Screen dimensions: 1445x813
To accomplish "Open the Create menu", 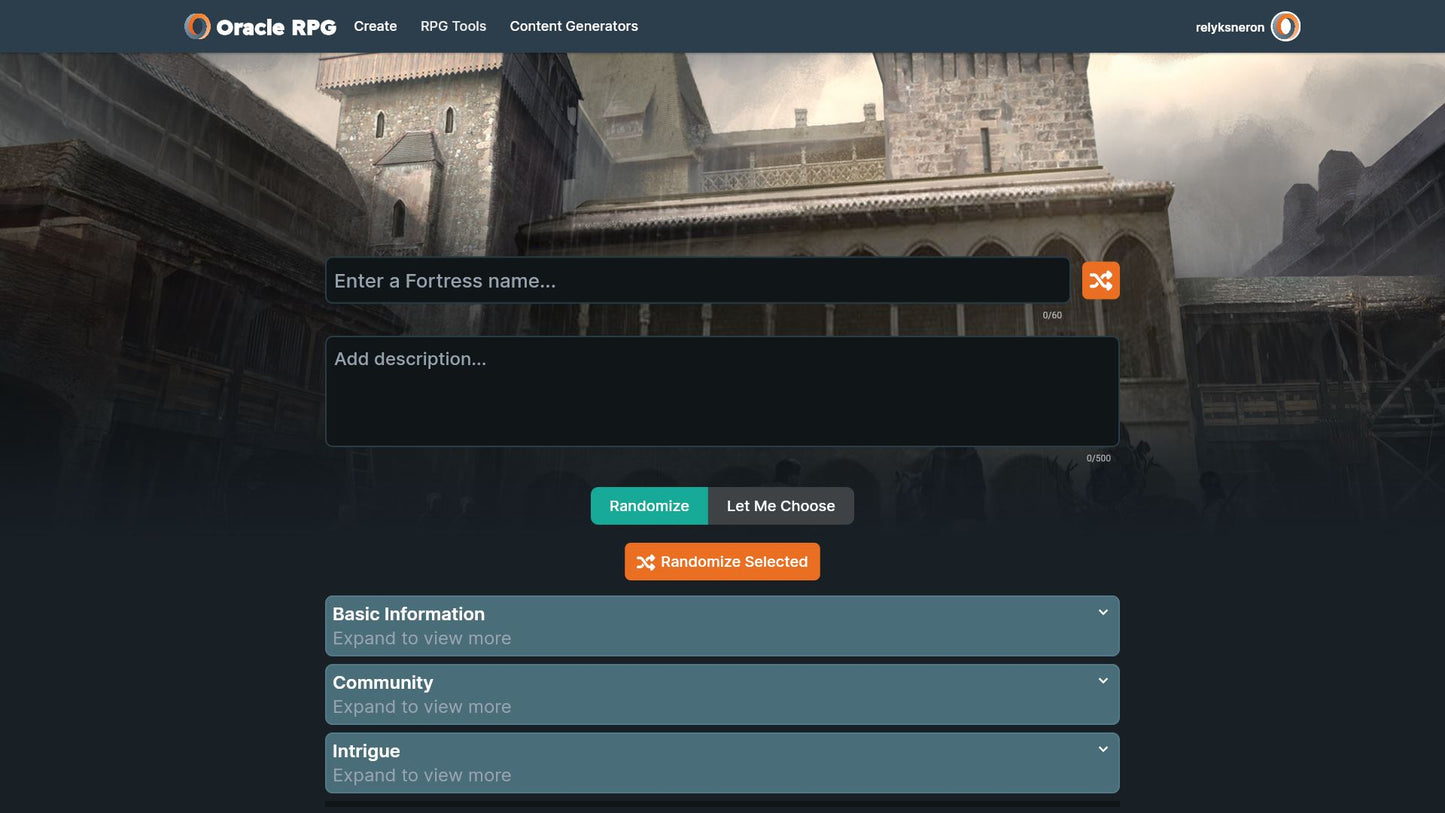I will click(375, 26).
